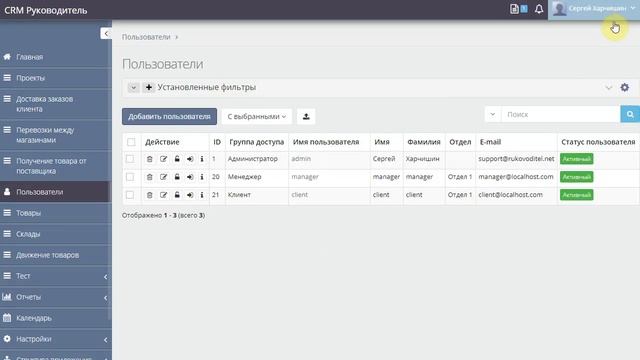Sort by 'Группа доступа' column header
The height and width of the screenshot is (360, 640).
(x=256, y=142)
